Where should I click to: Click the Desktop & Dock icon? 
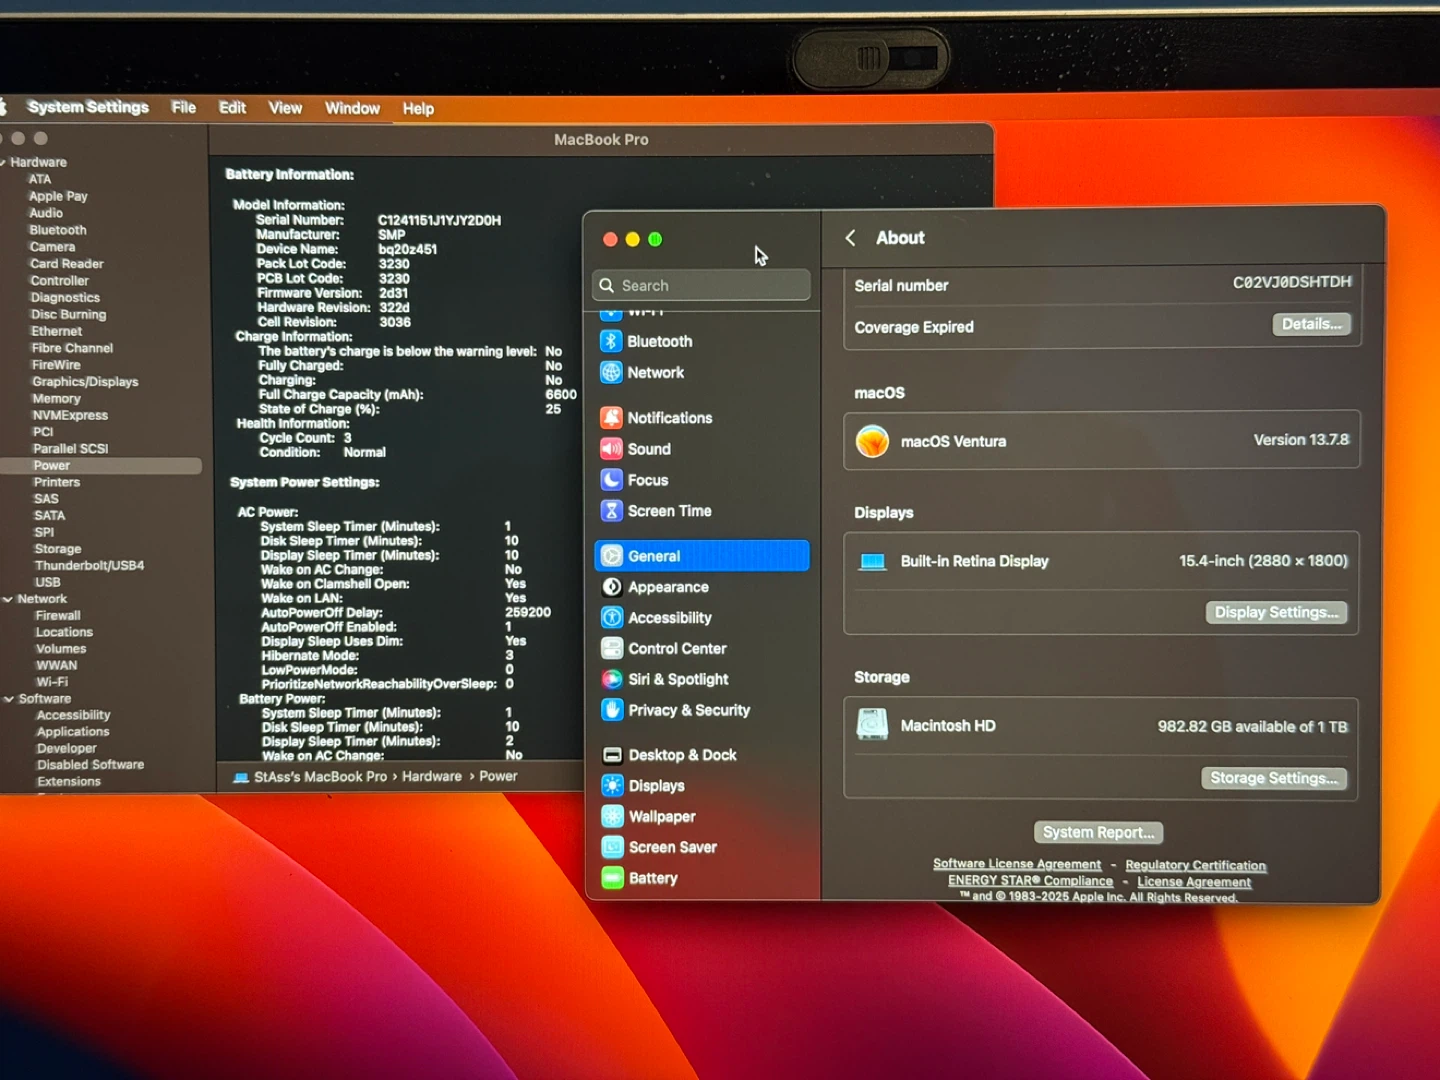612,755
